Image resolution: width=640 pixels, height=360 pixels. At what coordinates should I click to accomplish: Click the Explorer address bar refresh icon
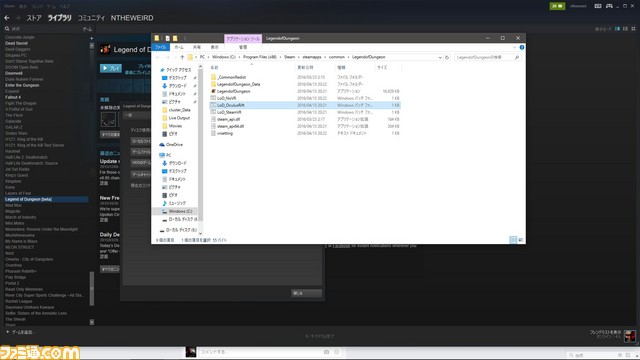point(447,58)
